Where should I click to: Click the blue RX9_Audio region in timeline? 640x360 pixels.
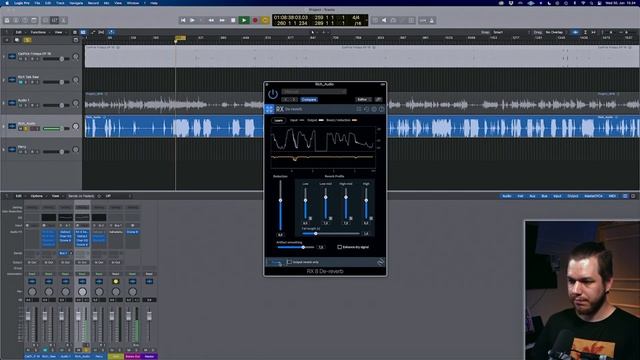click(x=174, y=126)
